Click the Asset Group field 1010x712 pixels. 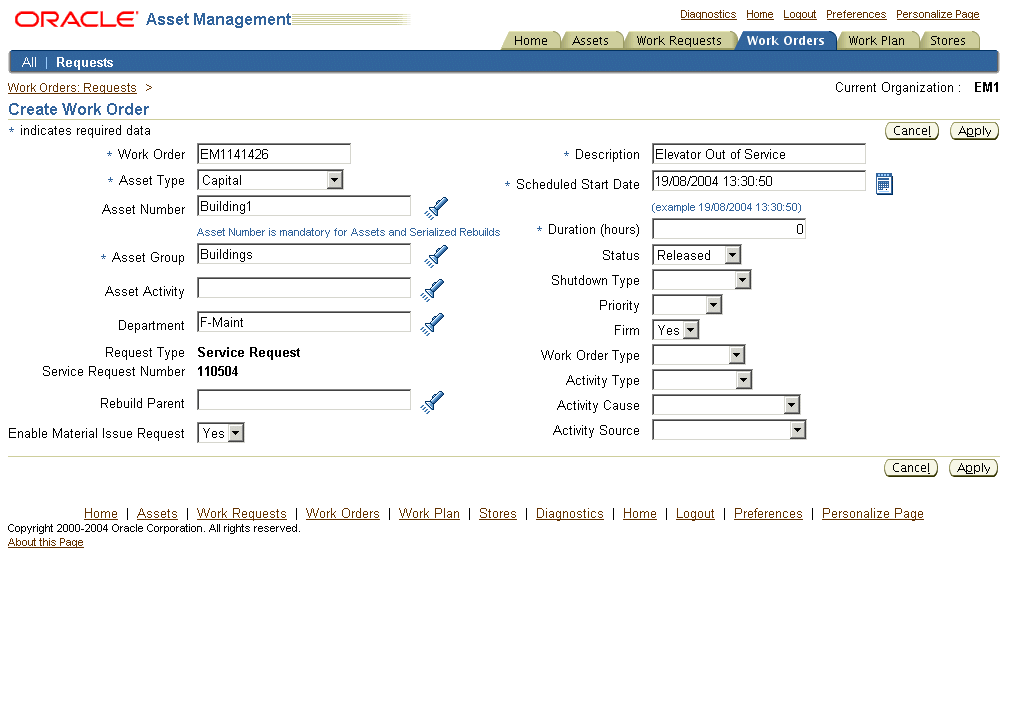pos(304,254)
